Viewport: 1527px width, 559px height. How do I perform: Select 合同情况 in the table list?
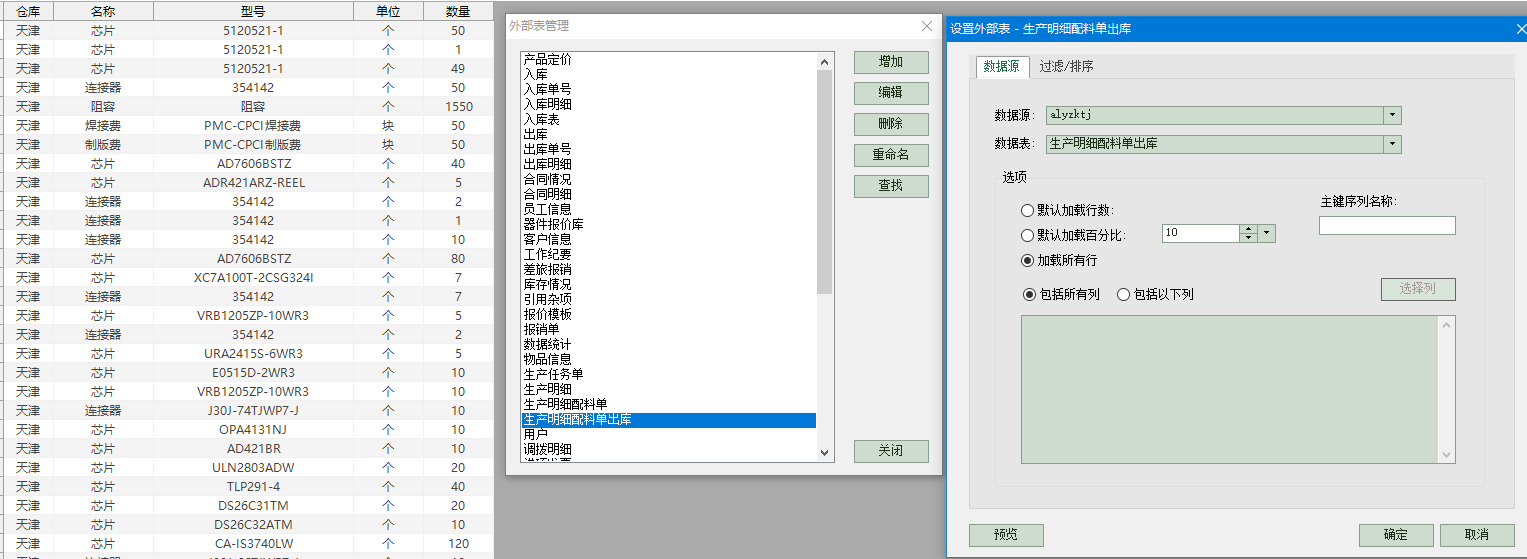tap(668, 179)
